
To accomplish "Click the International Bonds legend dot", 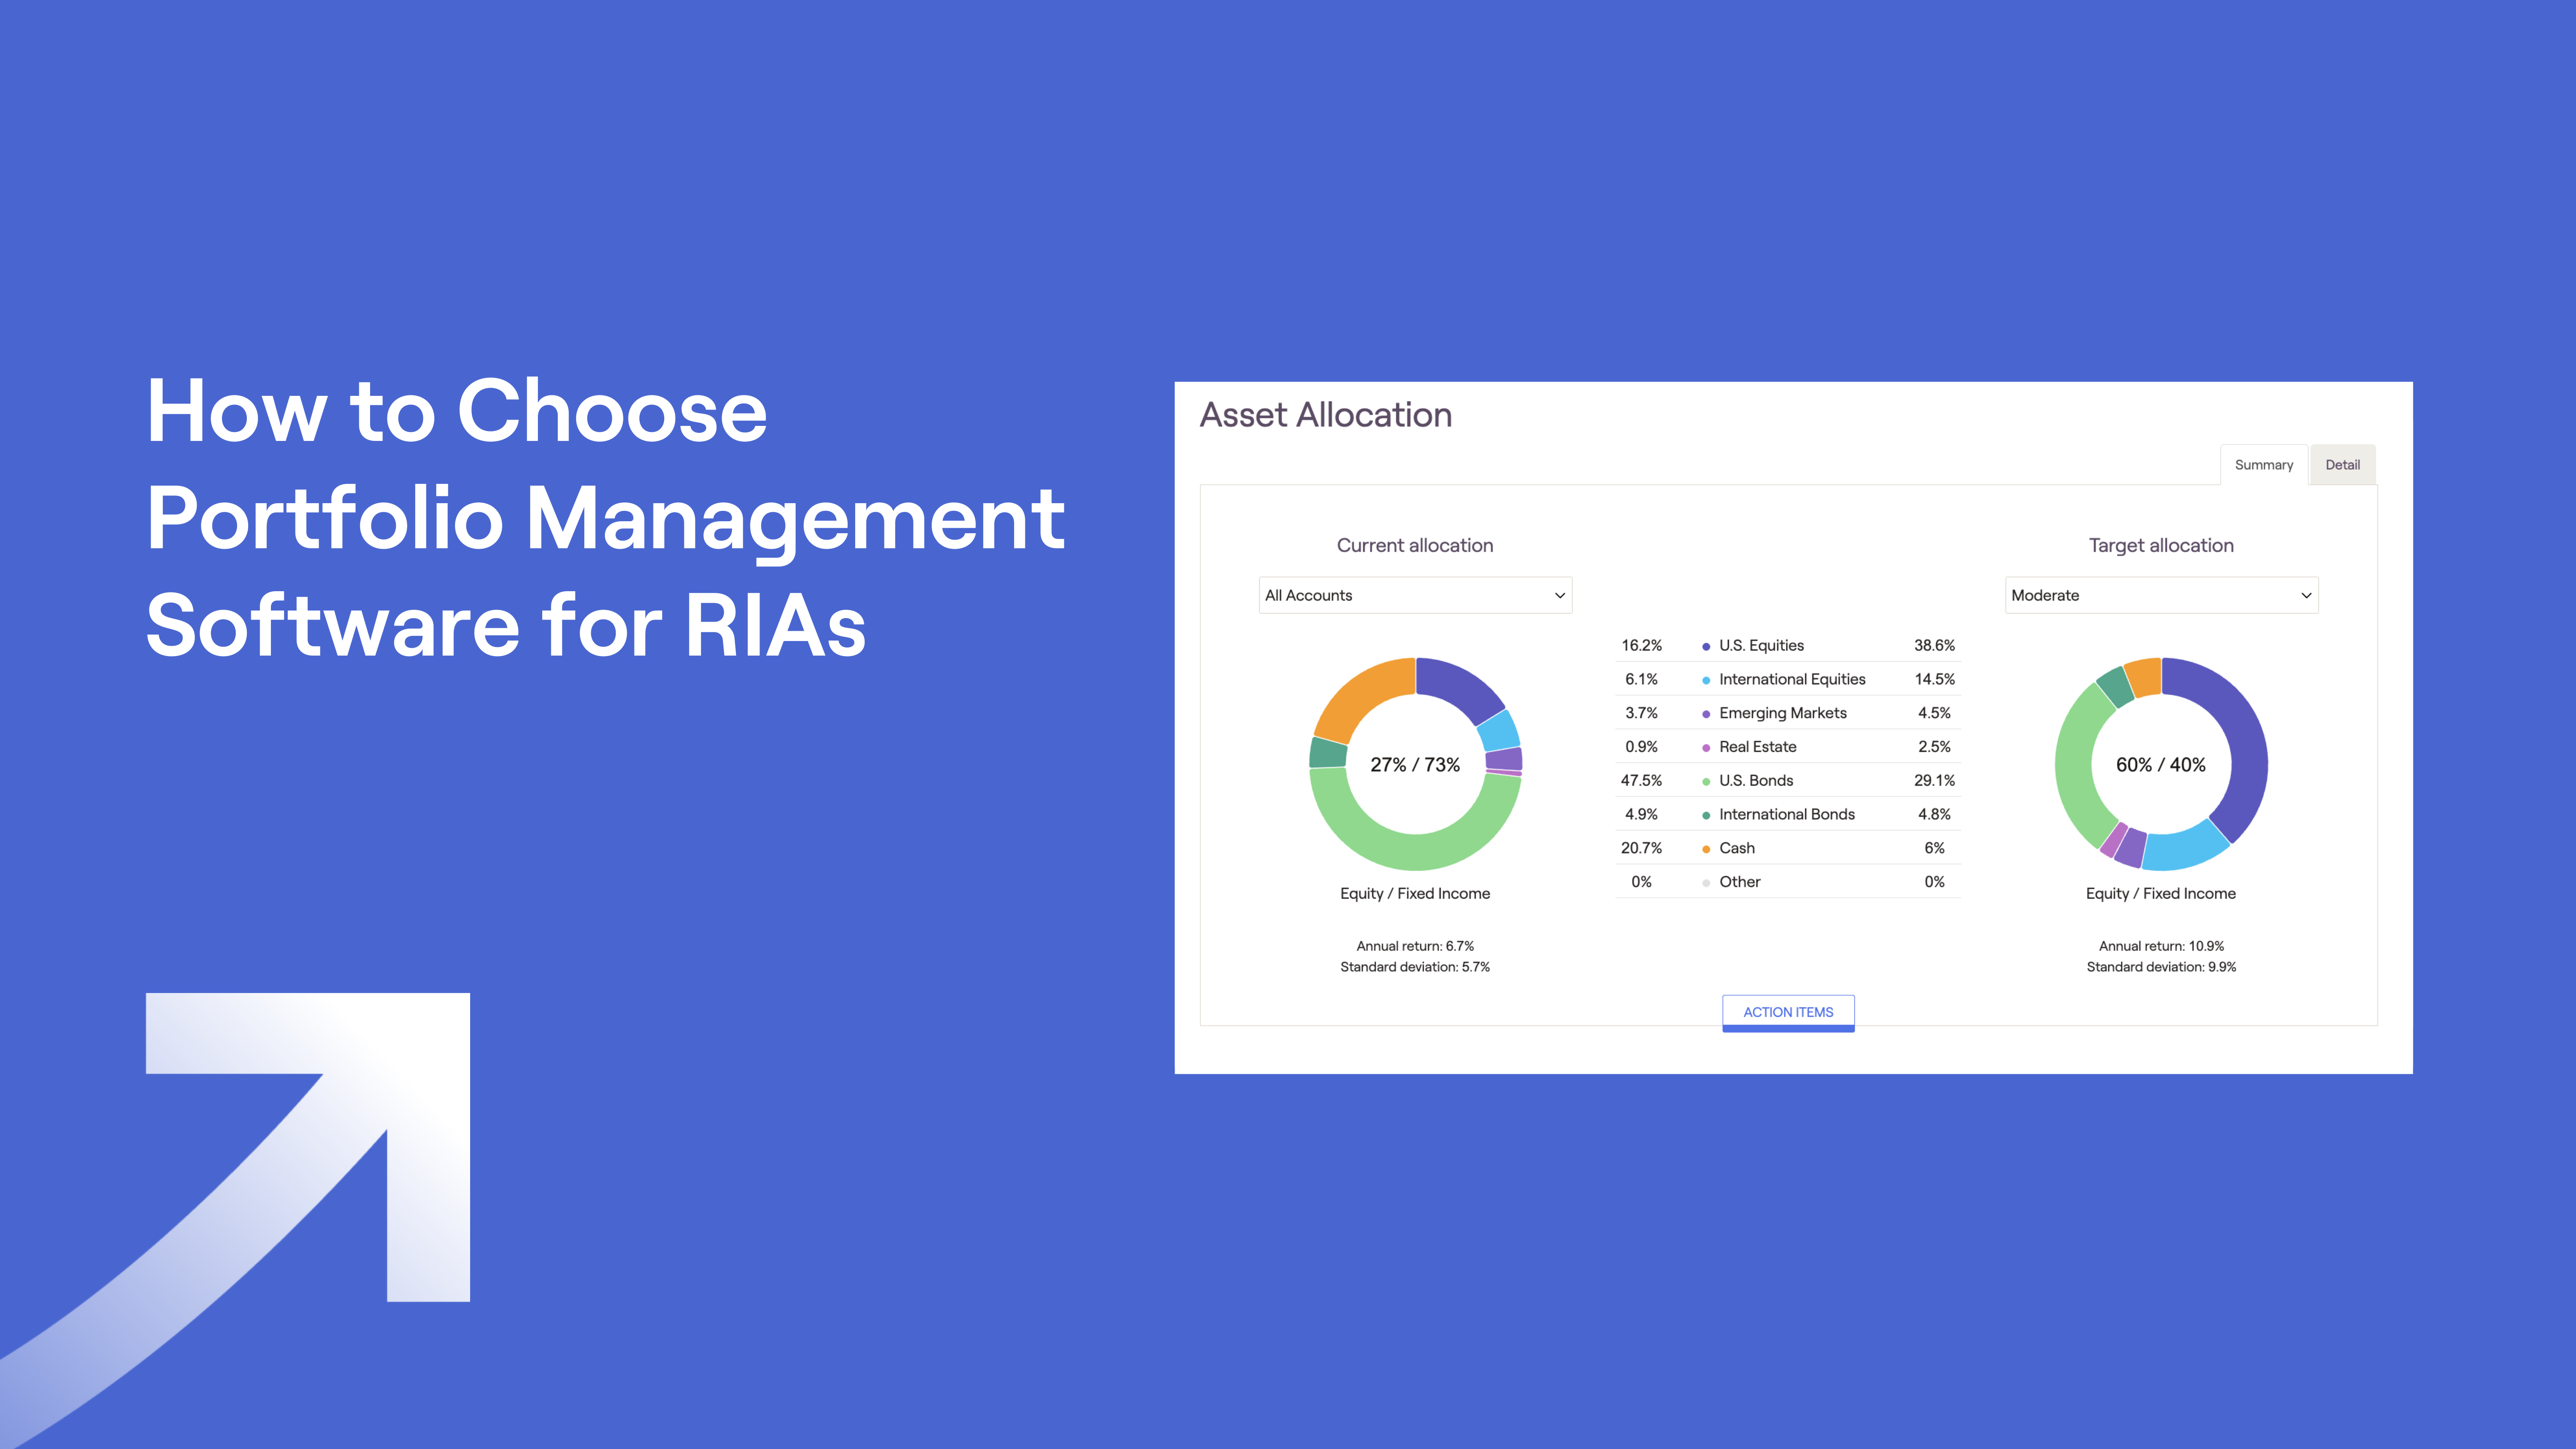I will pos(1706,814).
